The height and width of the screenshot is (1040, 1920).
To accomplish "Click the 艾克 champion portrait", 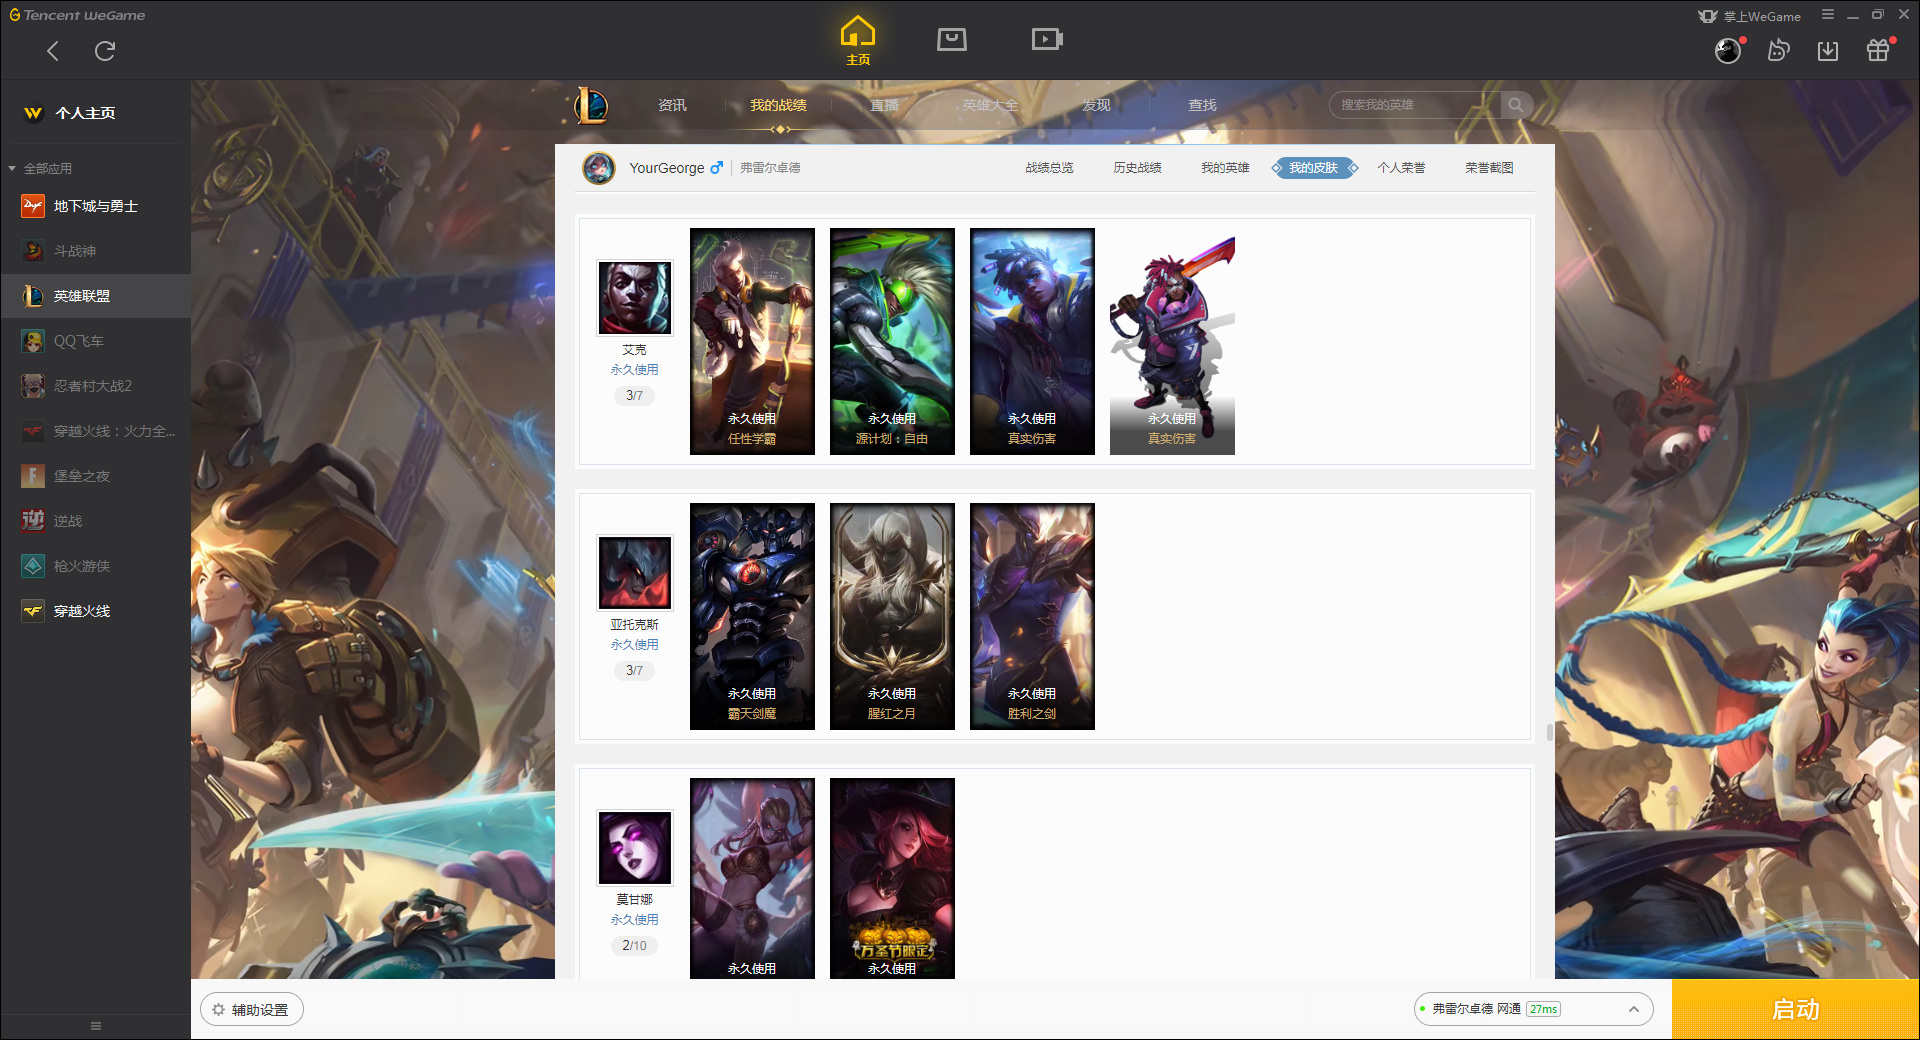I will coord(635,298).
